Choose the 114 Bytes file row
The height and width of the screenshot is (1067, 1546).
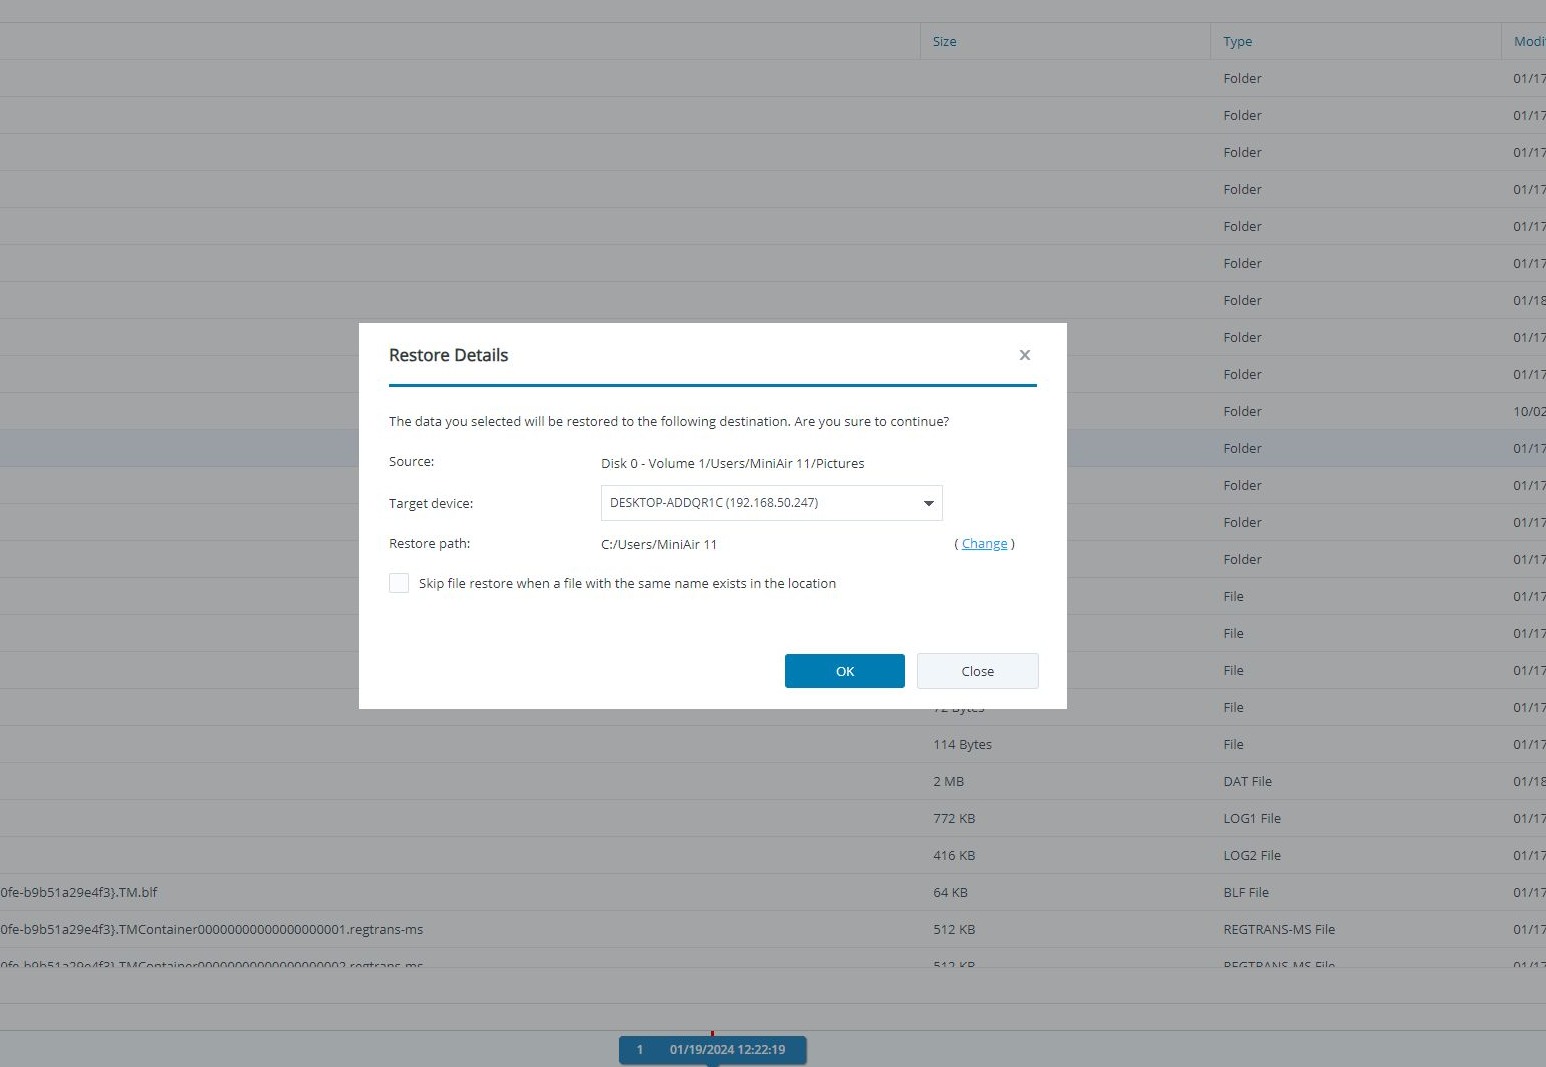[962, 744]
